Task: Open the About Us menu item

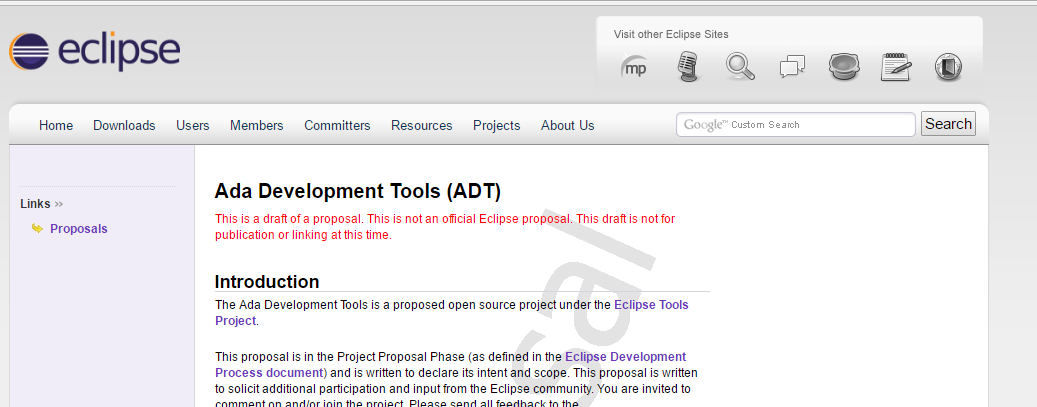Action: [x=567, y=126]
